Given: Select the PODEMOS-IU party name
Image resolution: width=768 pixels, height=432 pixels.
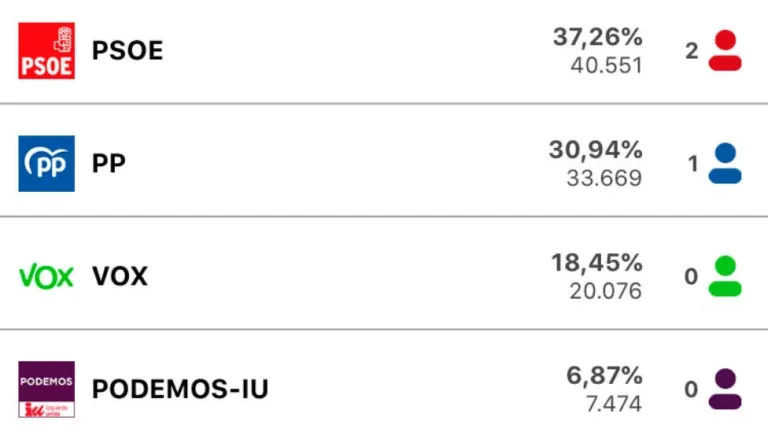Looking at the screenshot, I should point(180,390).
